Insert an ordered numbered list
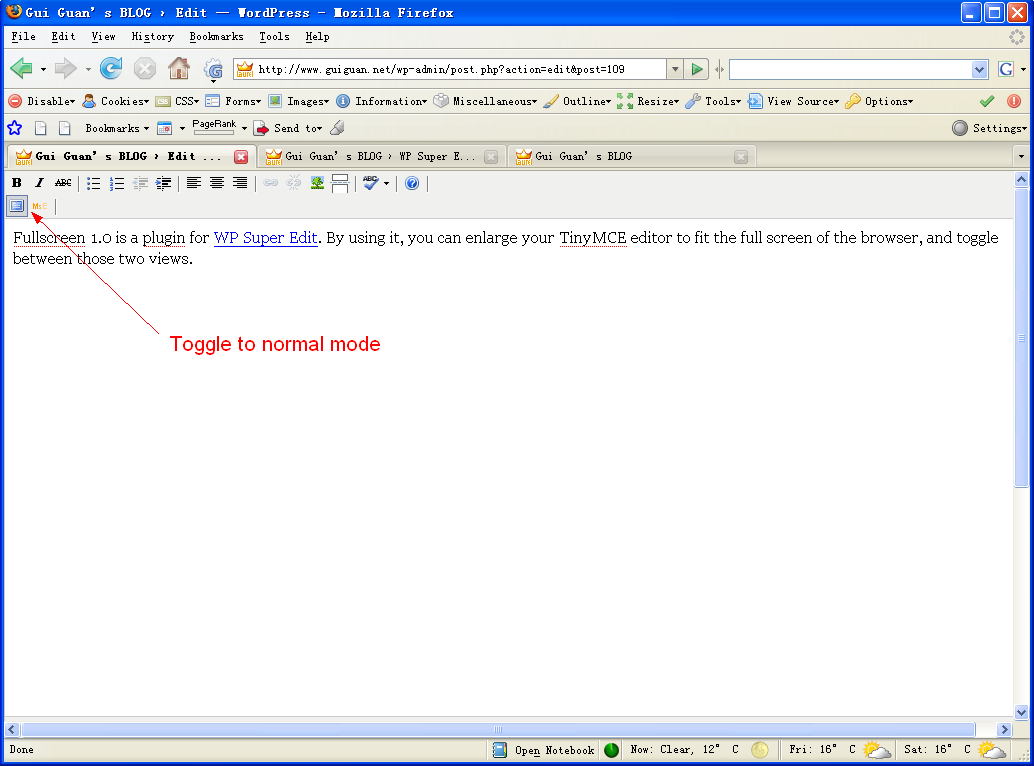This screenshot has height=766, width=1034. click(x=117, y=183)
